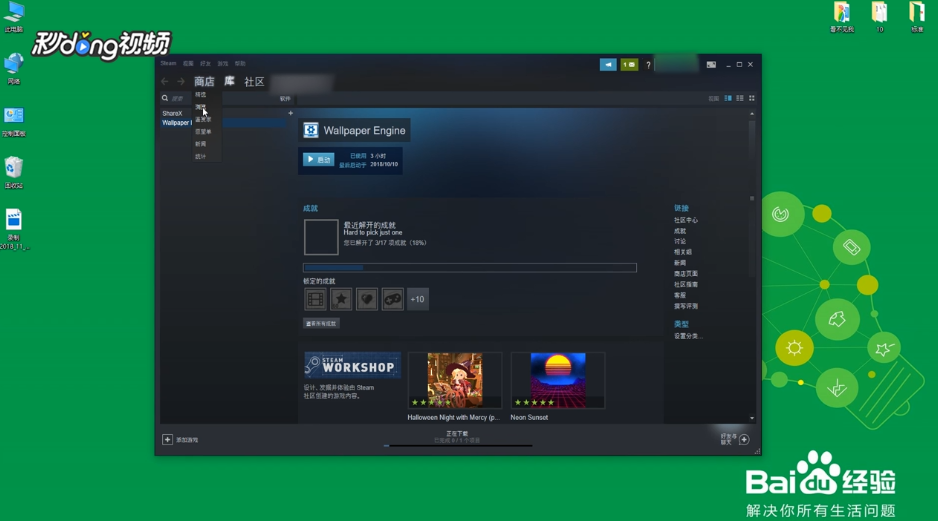Choose 愿望单 in the Store dropdown
The width and height of the screenshot is (938, 521).
tap(203, 132)
